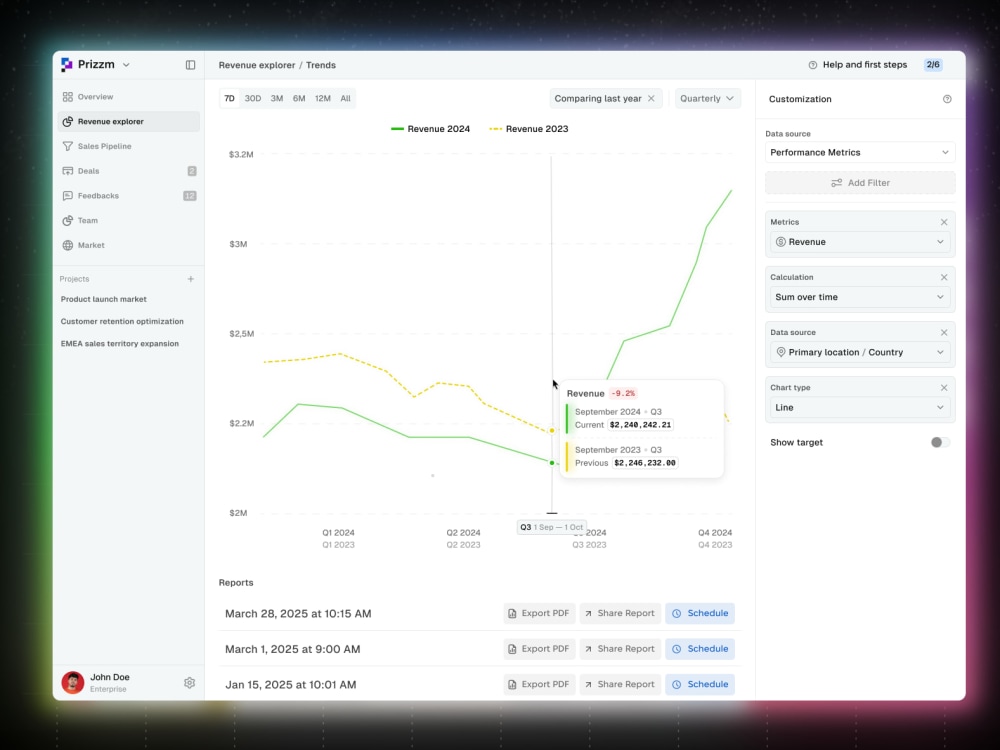This screenshot has width=1000, height=750.
Task: Click the Add Filter button
Action: 860,183
